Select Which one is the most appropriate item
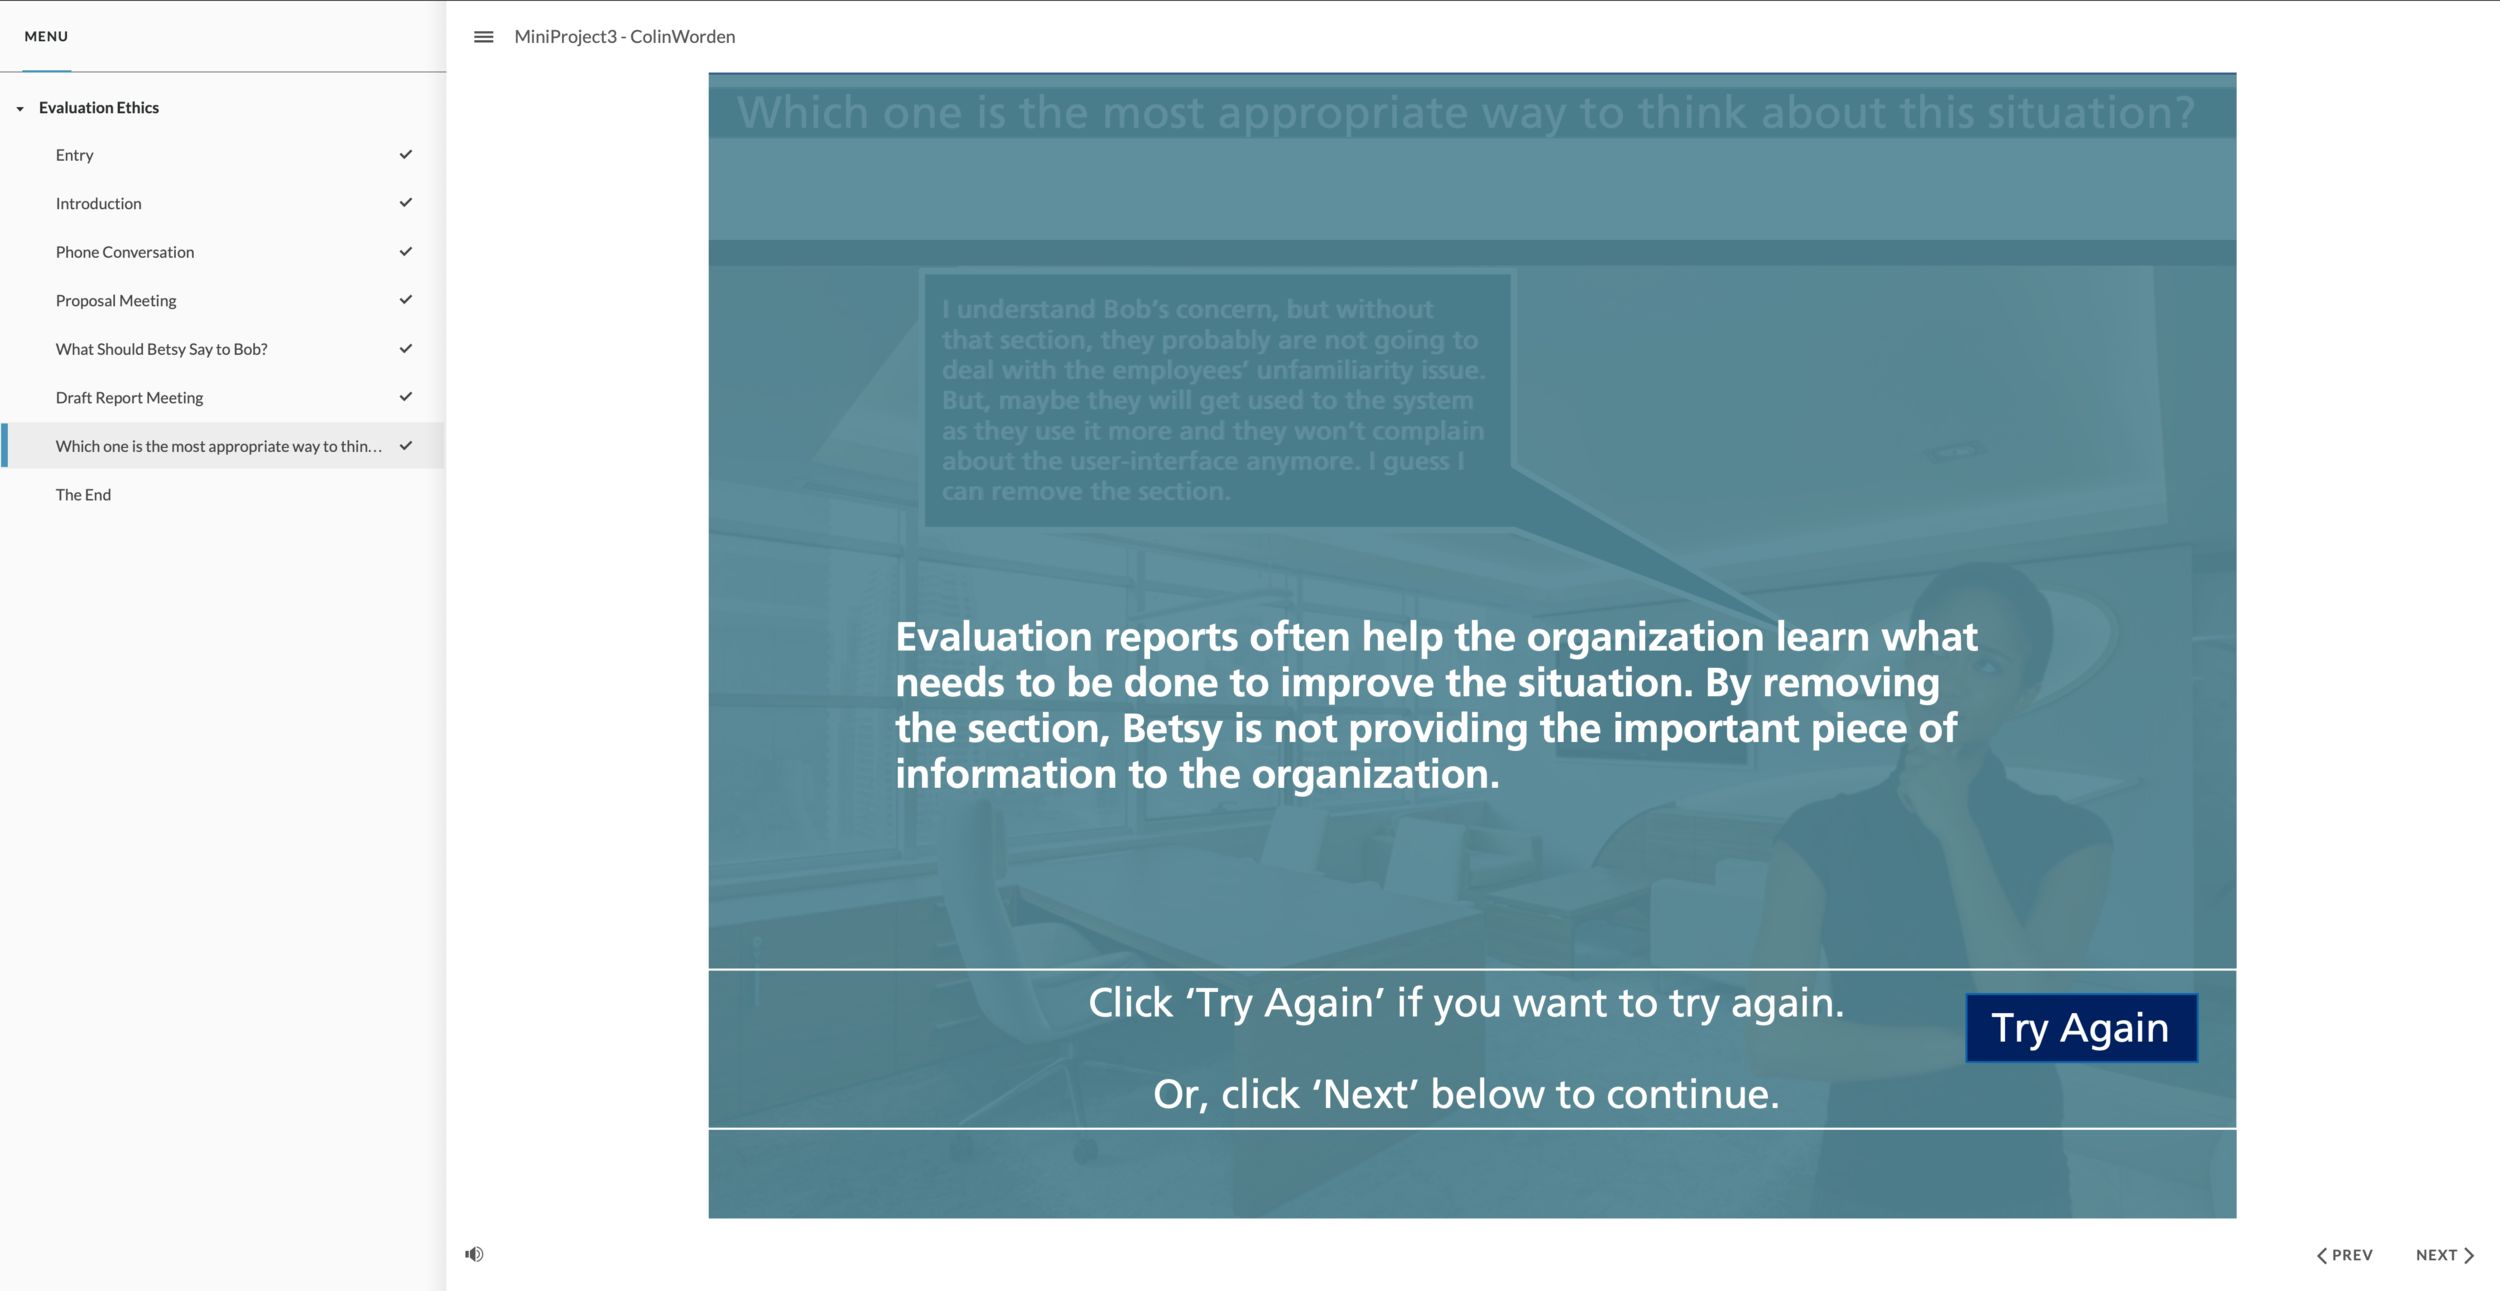 point(218,446)
